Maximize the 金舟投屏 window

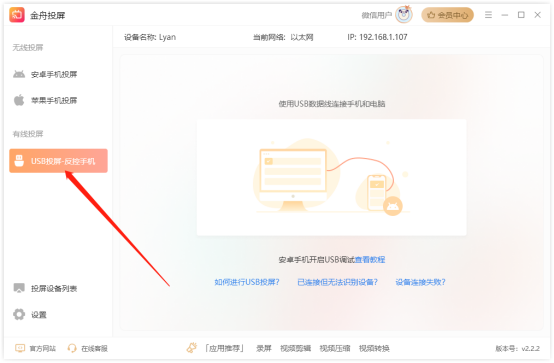pos(521,15)
